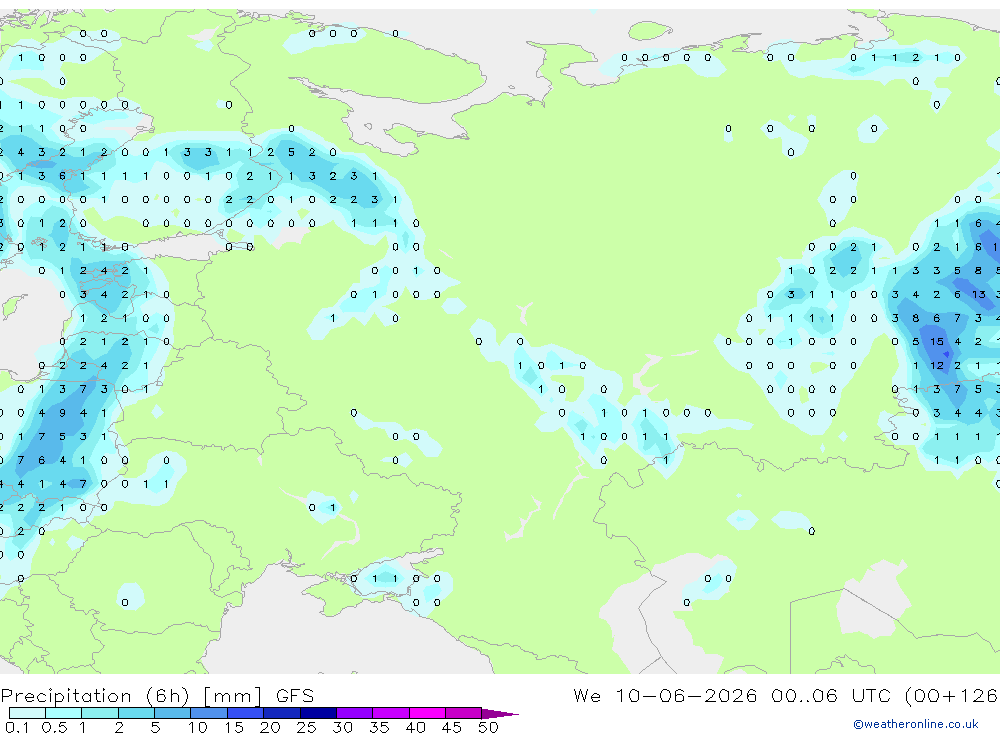Click the "9" precipitation value on the map
Screen dimensions: 1000x733
coord(62,413)
